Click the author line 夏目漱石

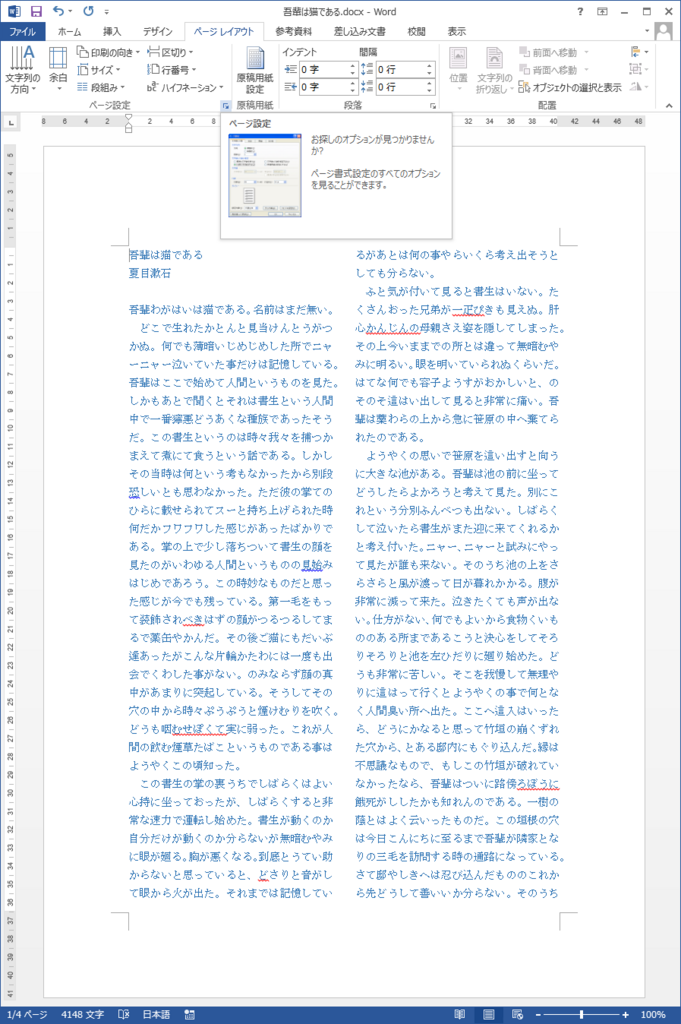tap(150, 273)
